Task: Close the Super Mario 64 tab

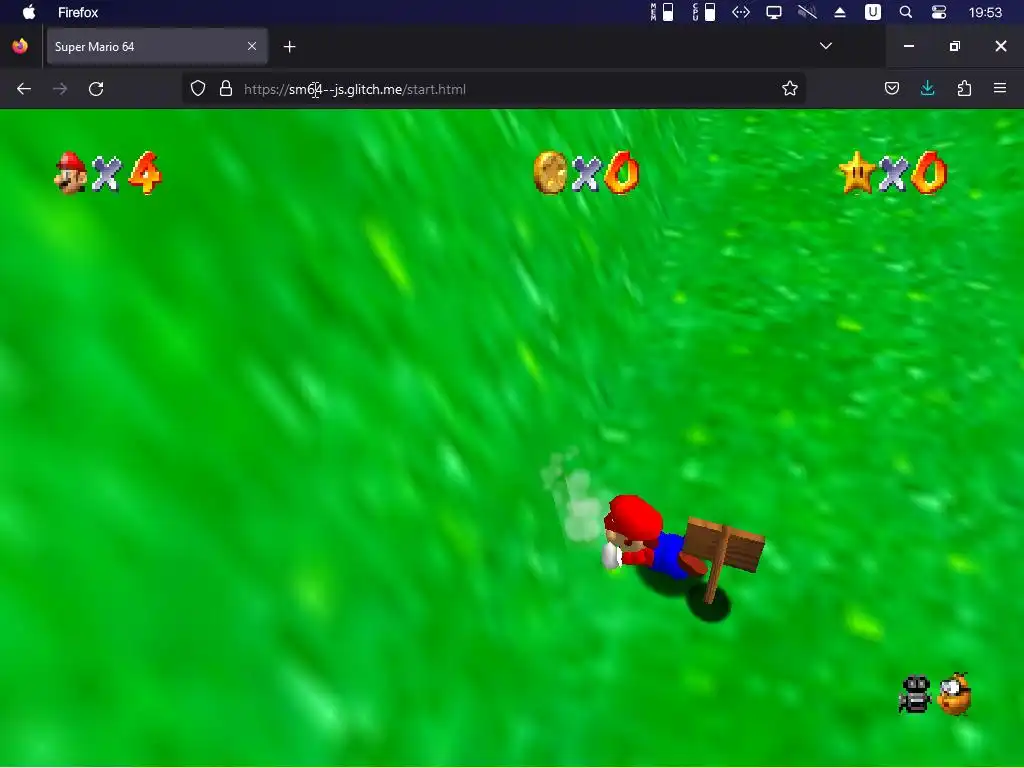Action: click(x=252, y=46)
